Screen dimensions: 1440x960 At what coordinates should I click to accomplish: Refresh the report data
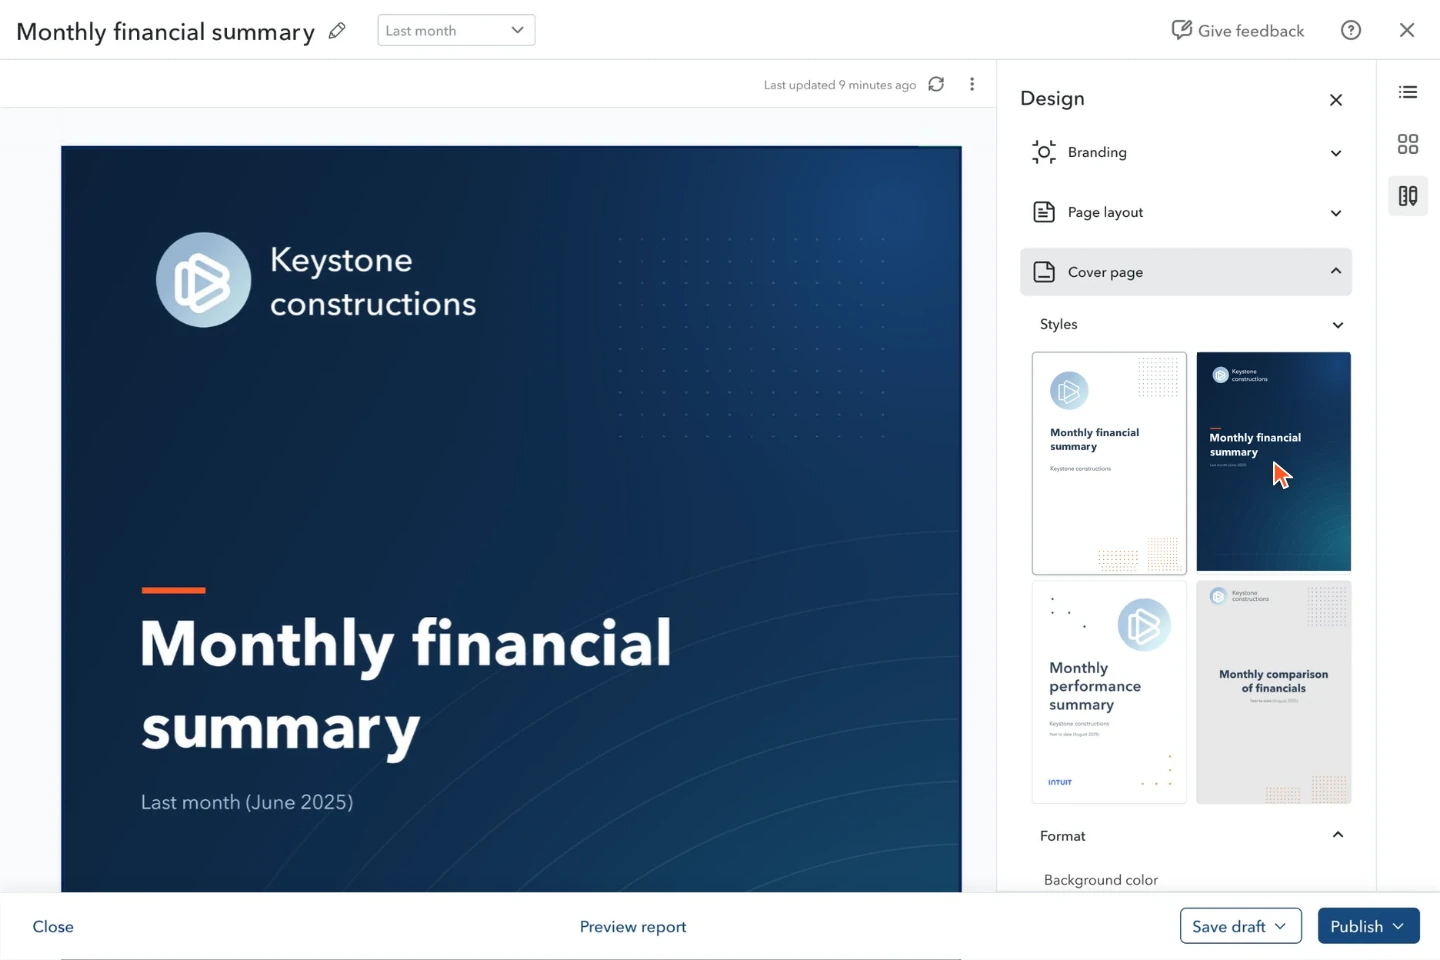coord(936,84)
